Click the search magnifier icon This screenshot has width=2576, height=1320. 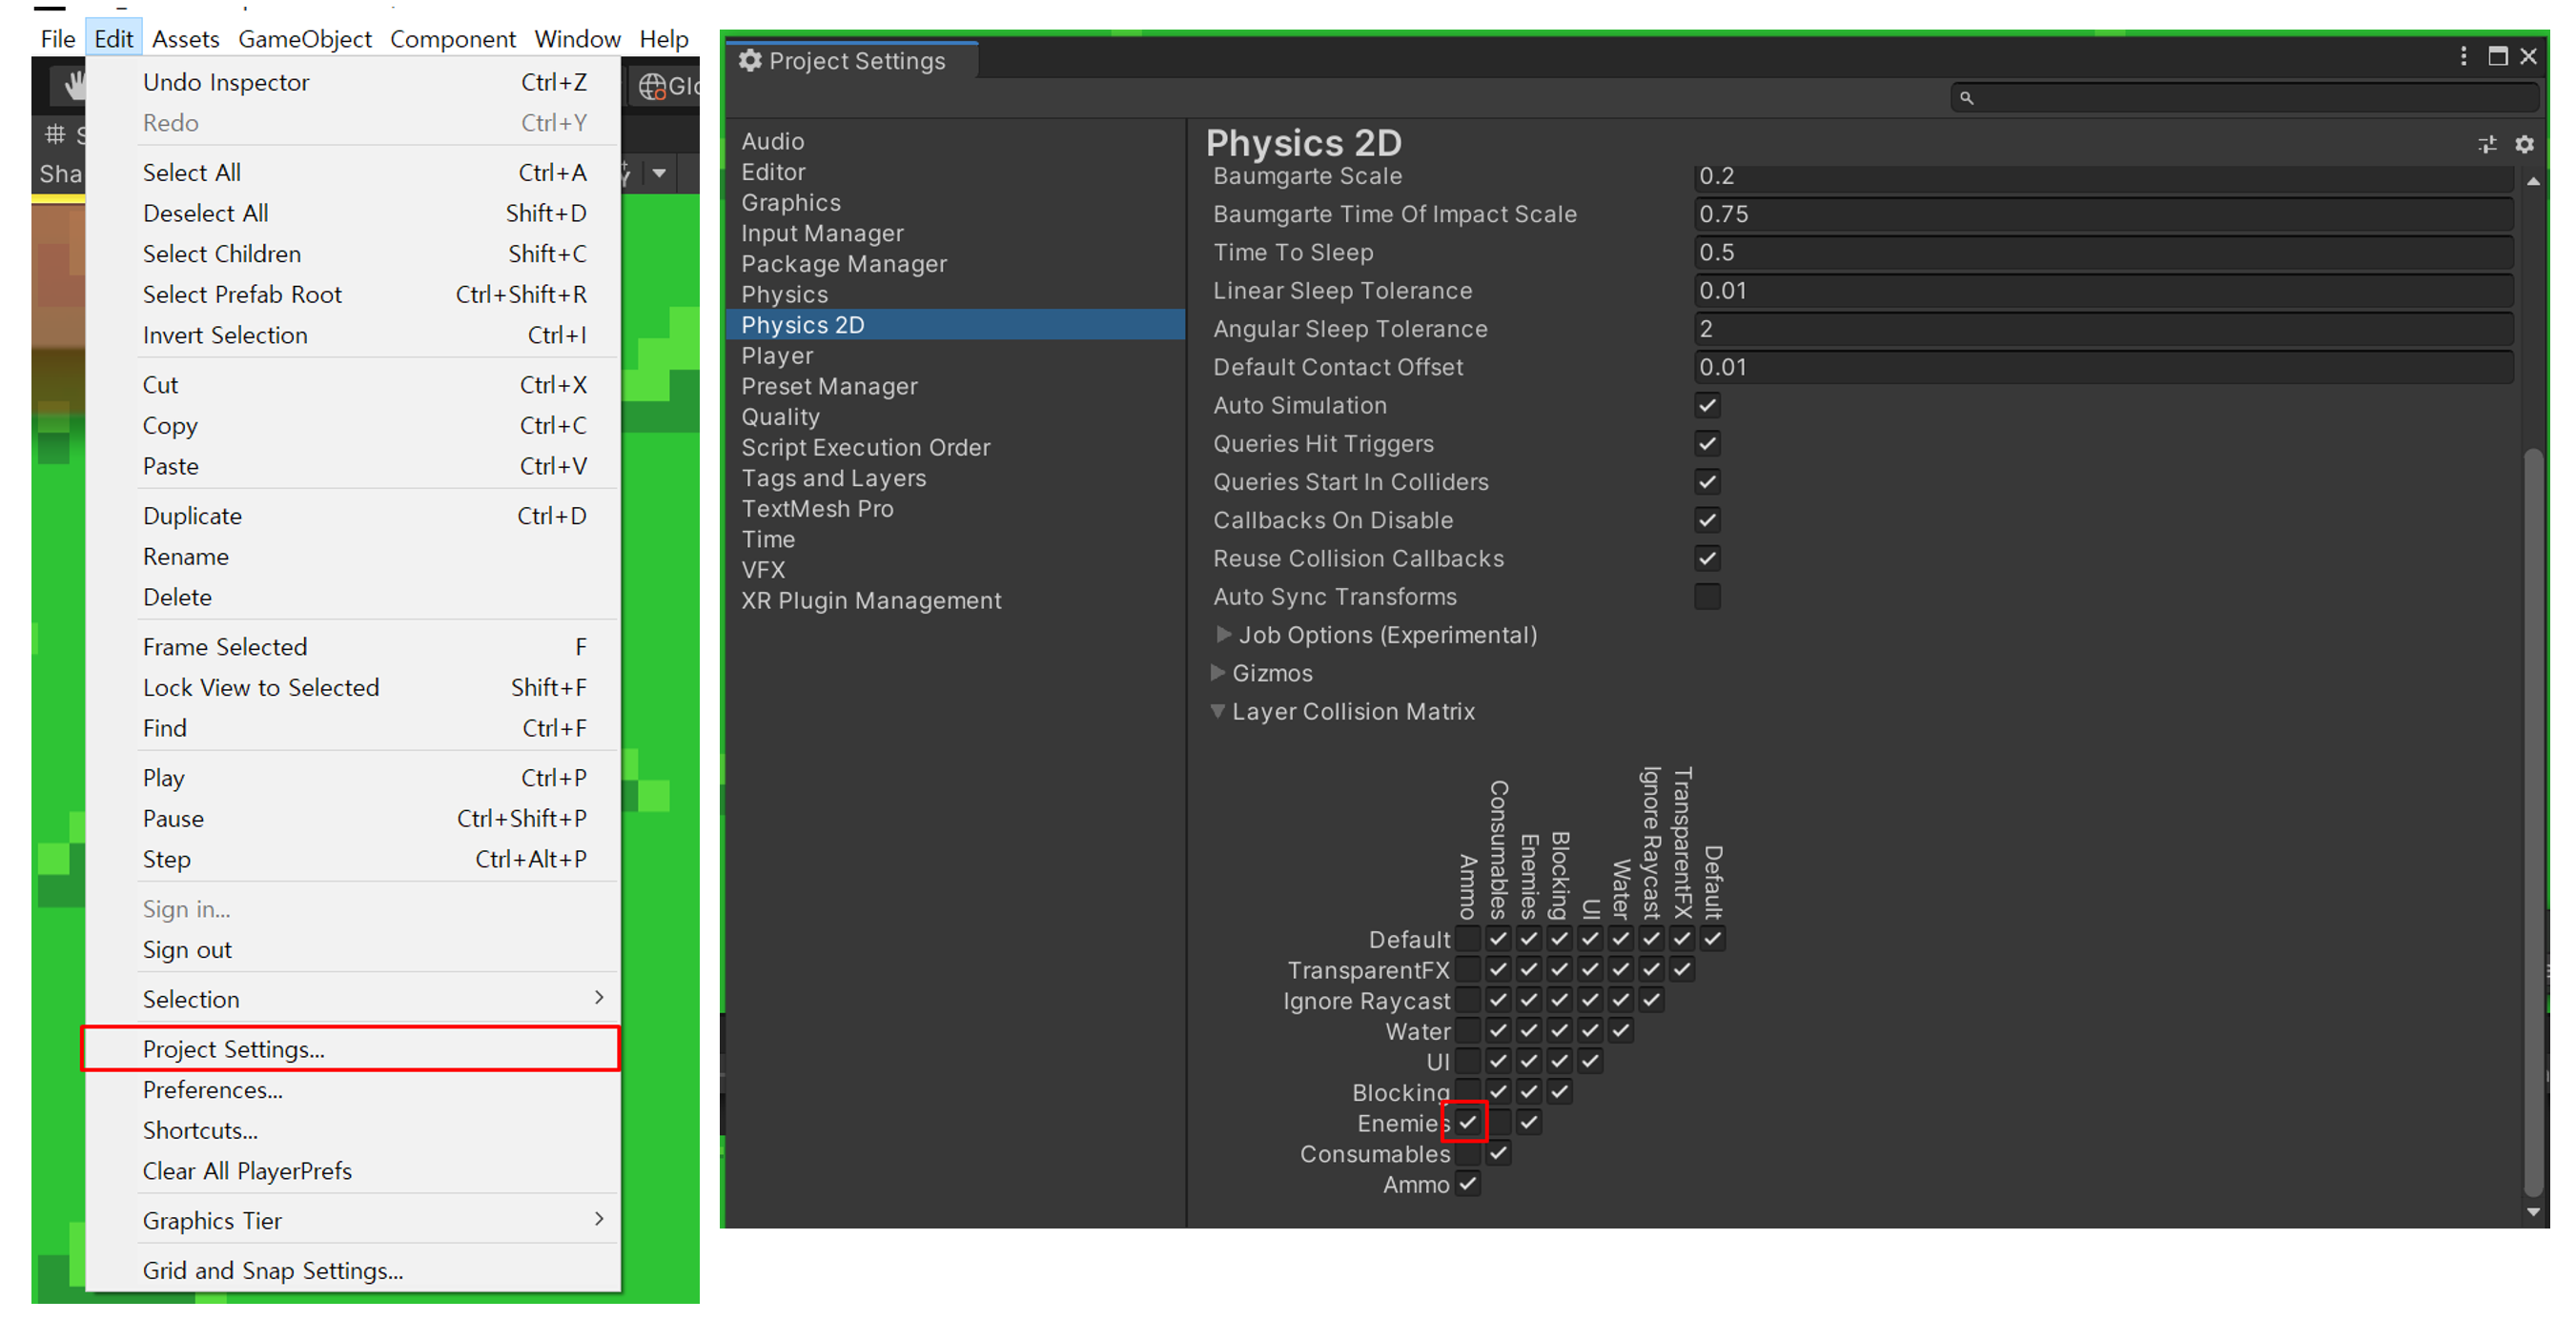click(1966, 98)
